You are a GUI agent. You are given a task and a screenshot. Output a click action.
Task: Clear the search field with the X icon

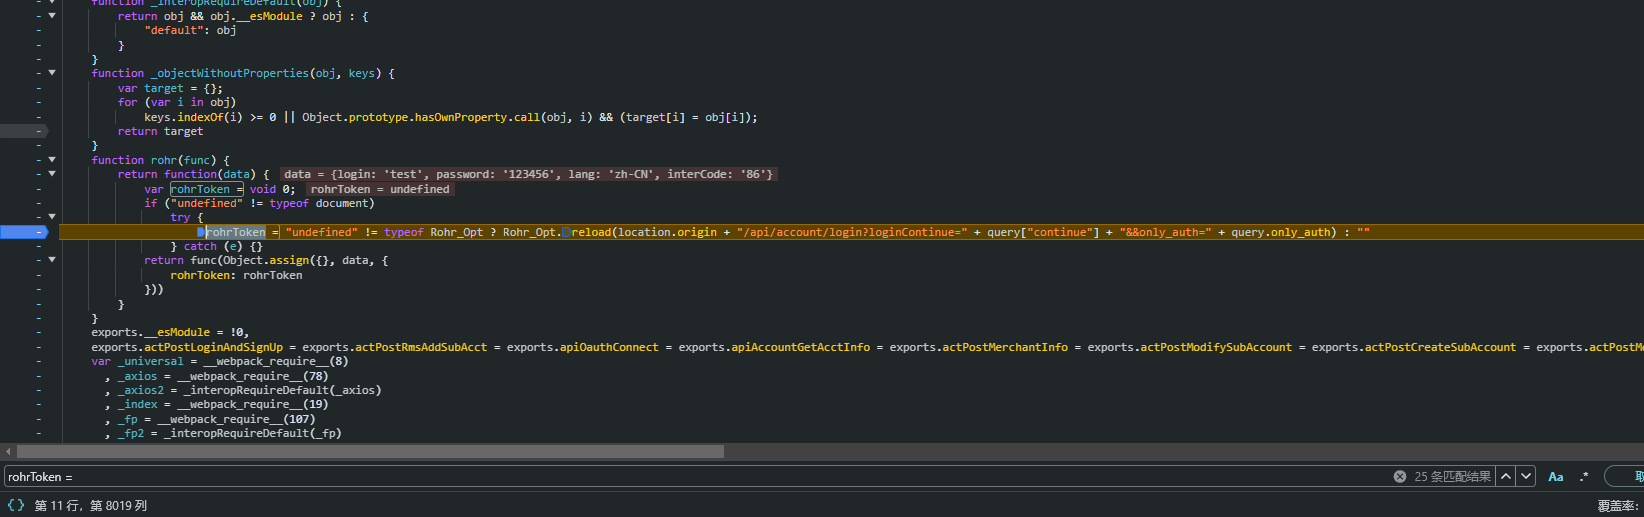click(1400, 477)
